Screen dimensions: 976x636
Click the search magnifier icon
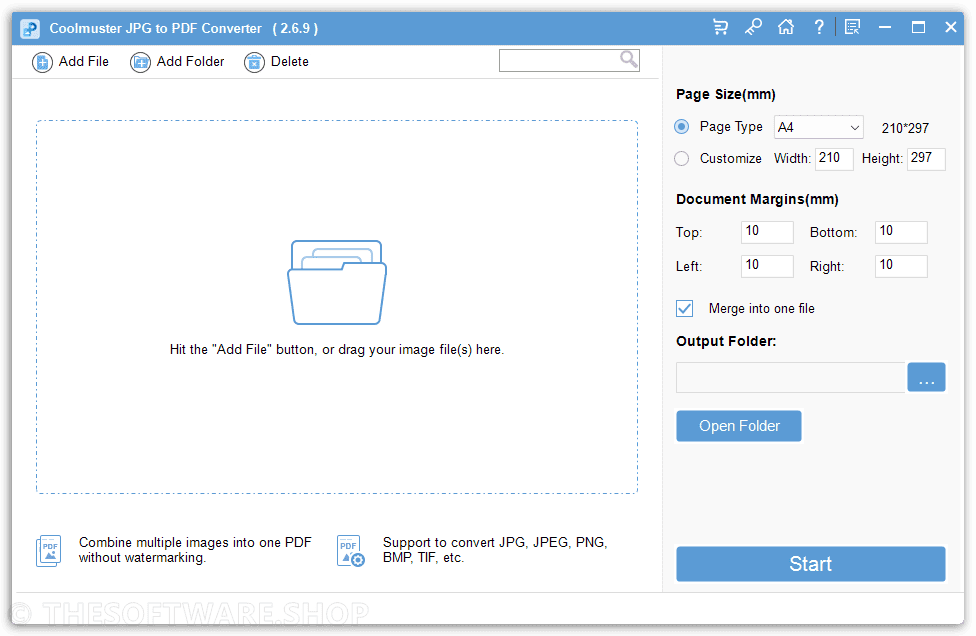[629, 60]
